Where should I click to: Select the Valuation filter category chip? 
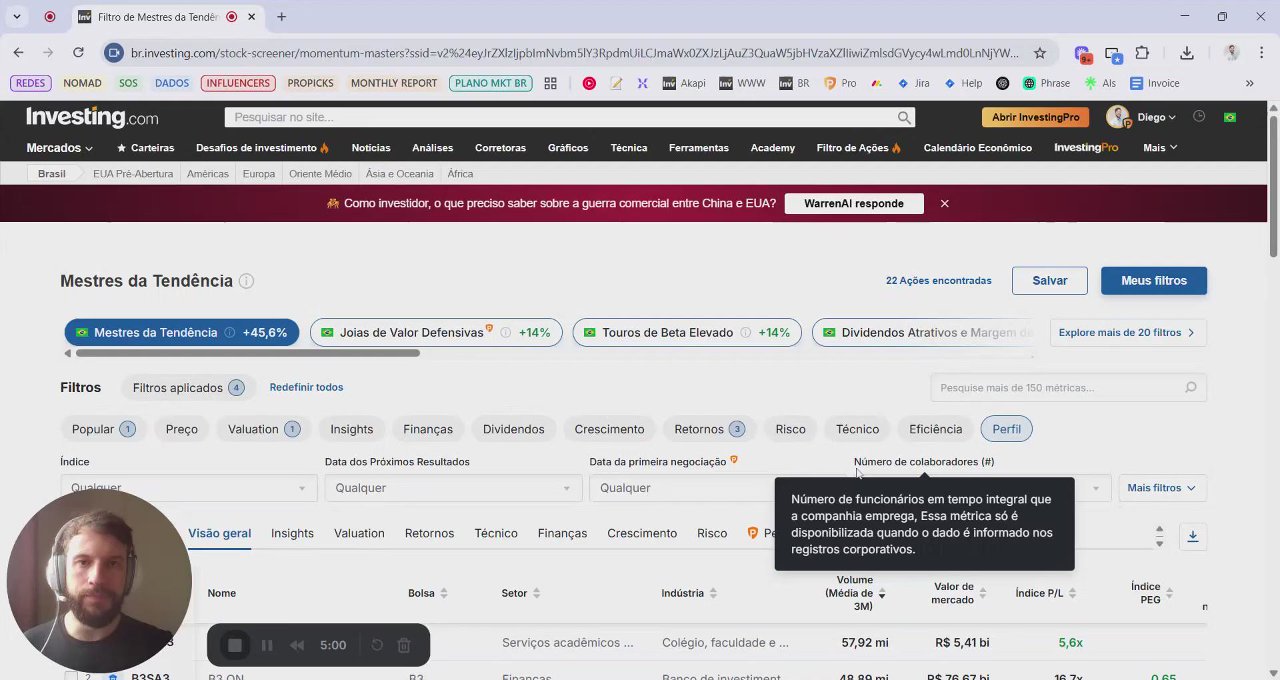[x=263, y=429]
